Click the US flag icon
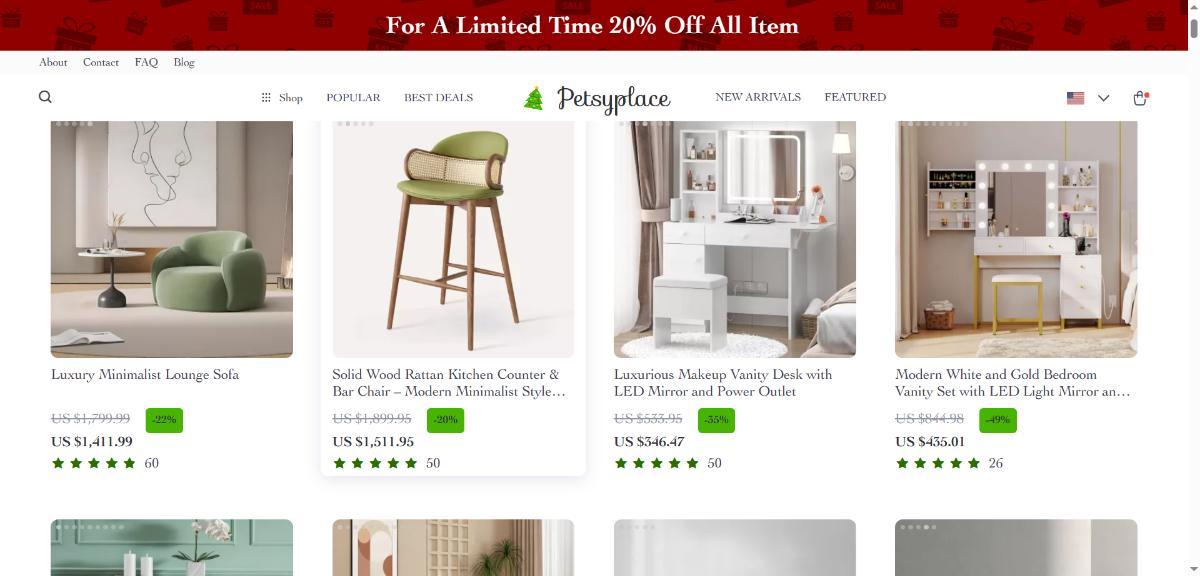The width and height of the screenshot is (1200, 576). 1075,98
